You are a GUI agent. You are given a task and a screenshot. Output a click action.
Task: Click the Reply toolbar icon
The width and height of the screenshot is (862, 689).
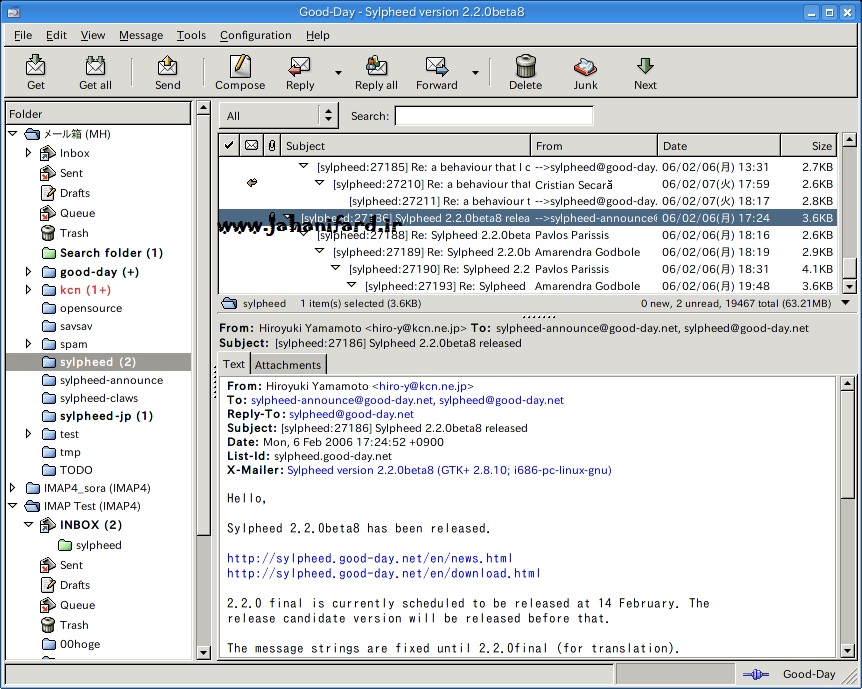click(299, 67)
